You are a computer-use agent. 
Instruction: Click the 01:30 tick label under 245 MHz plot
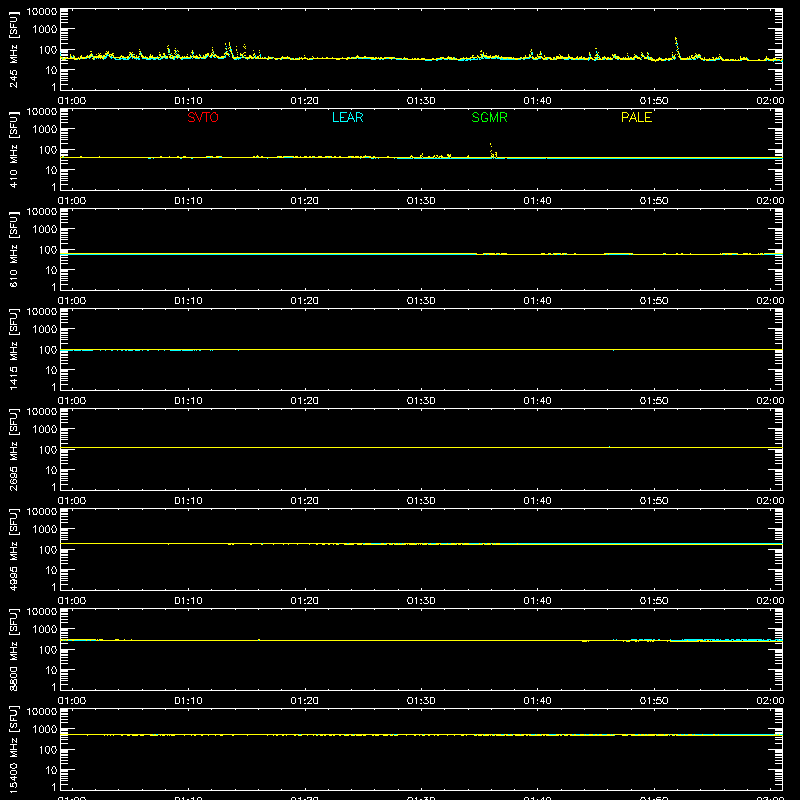pyautogui.click(x=421, y=101)
